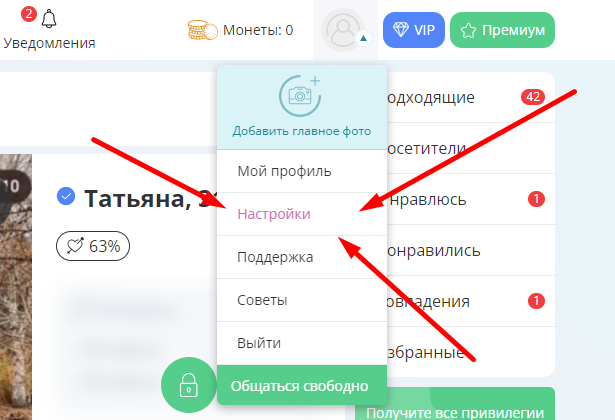
Task: Click the Общаться свободно green button
Action: point(302,385)
